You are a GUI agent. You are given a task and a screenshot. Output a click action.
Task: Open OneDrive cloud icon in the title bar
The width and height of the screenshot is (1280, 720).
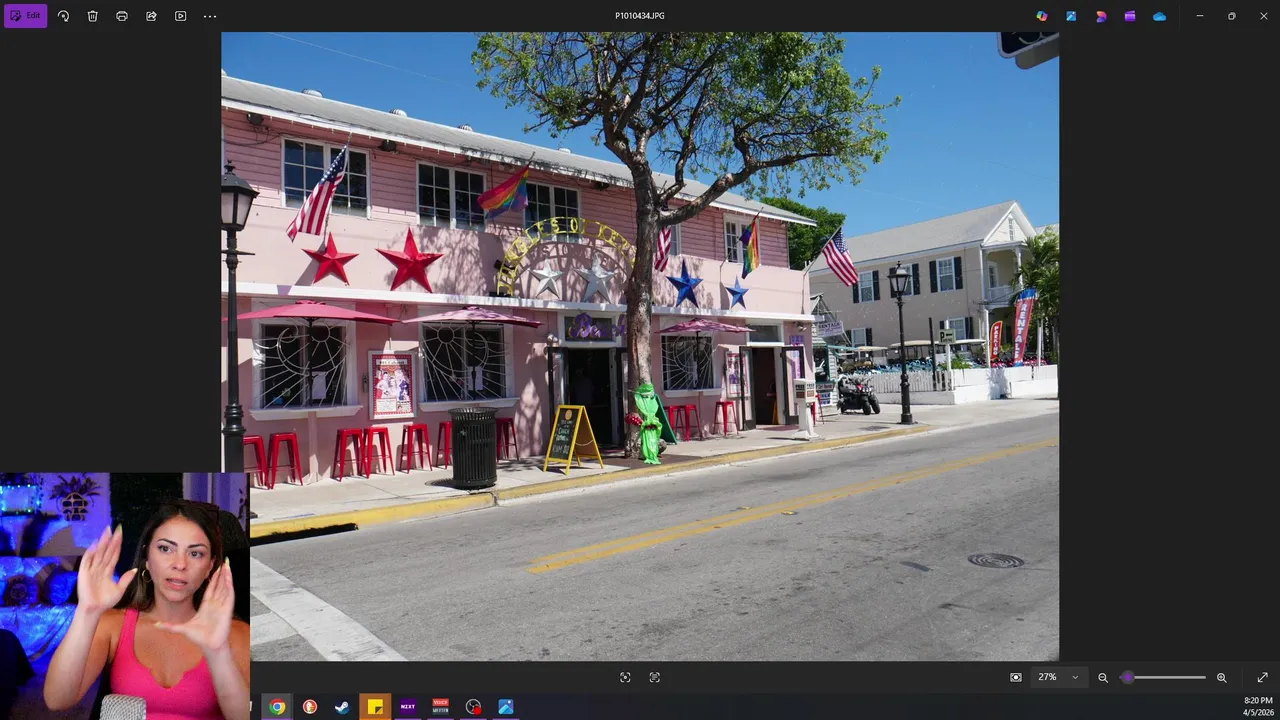(1159, 16)
